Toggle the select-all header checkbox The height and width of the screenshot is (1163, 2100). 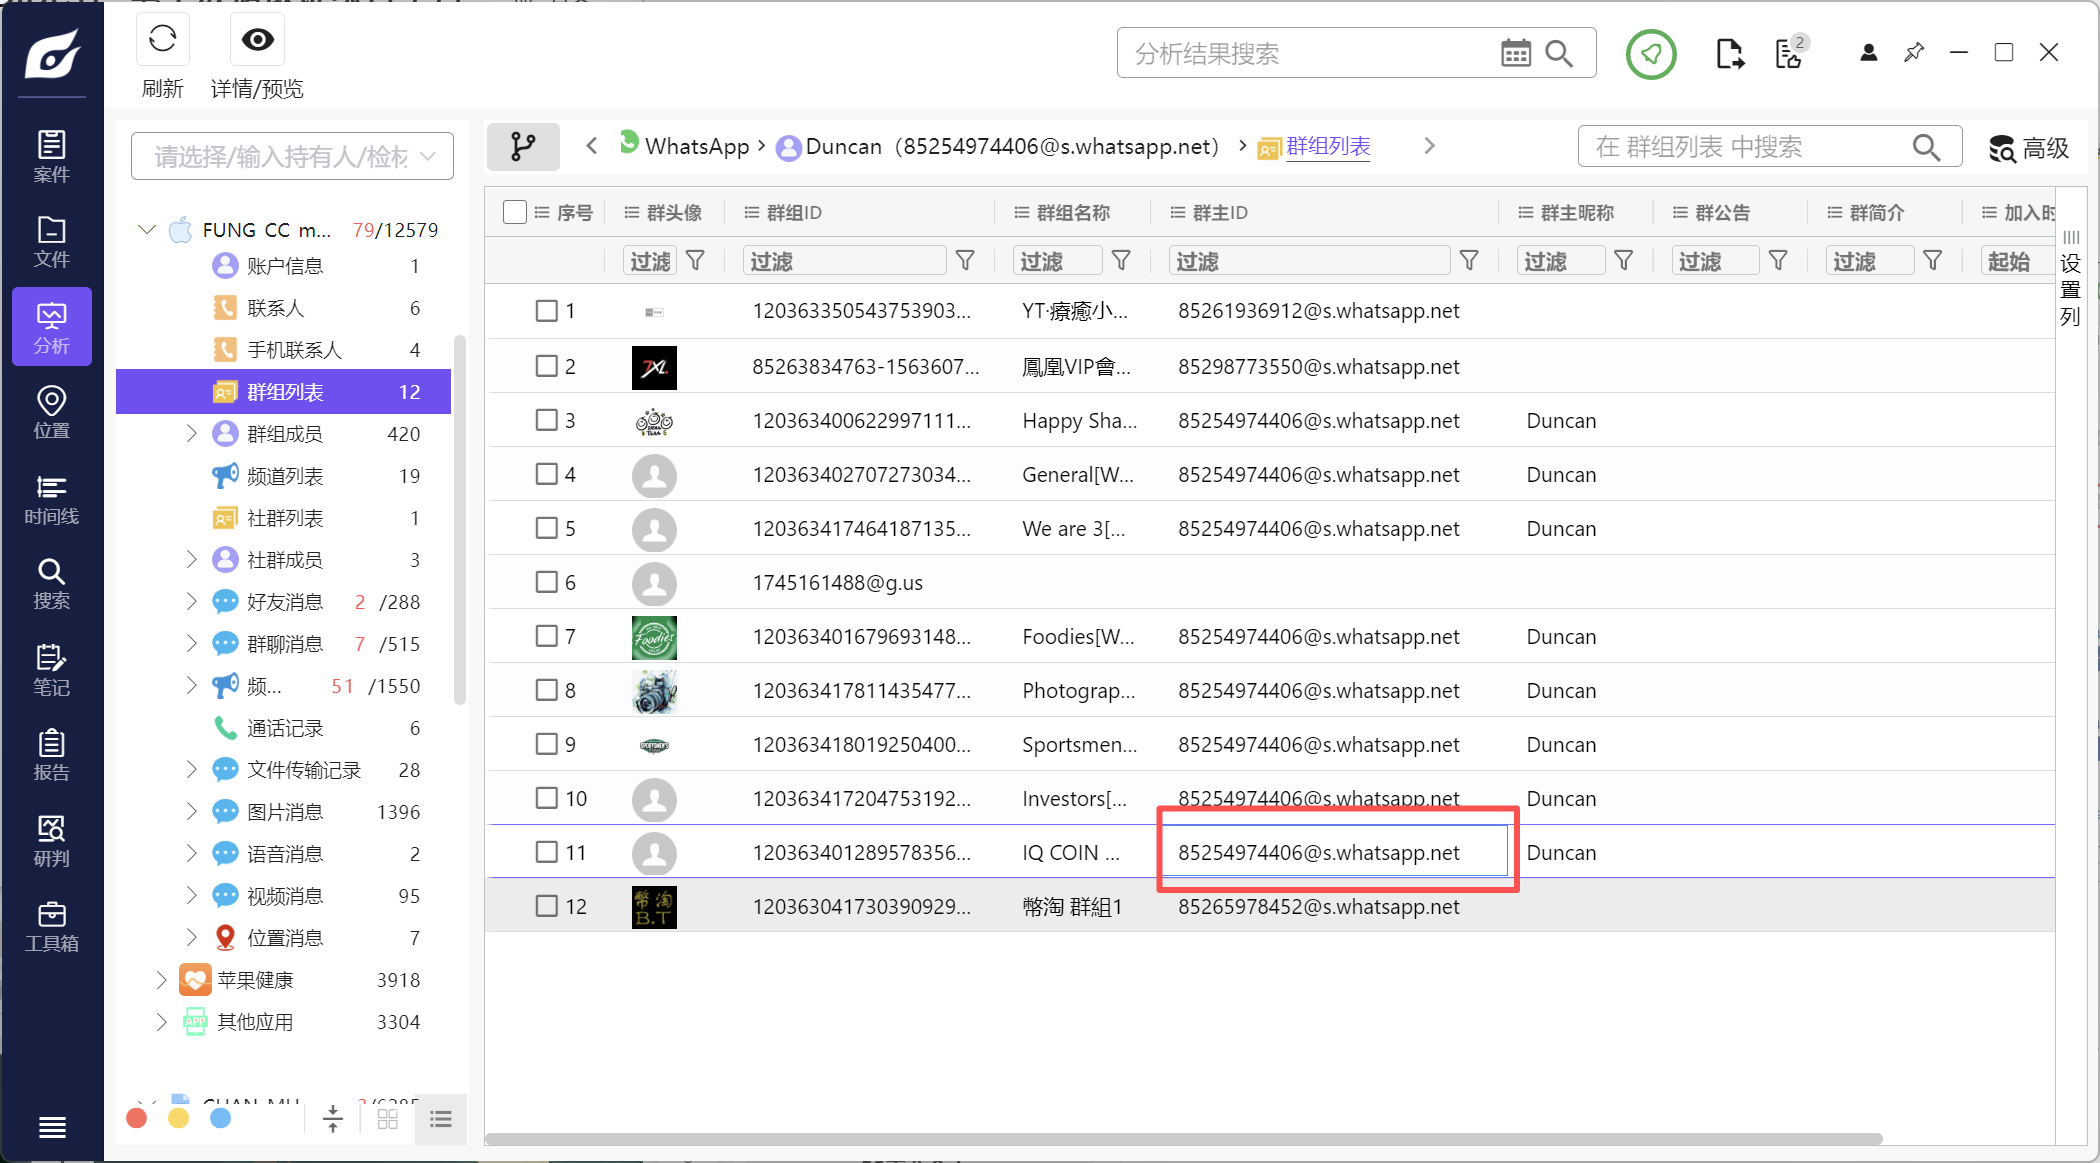tap(515, 212)
